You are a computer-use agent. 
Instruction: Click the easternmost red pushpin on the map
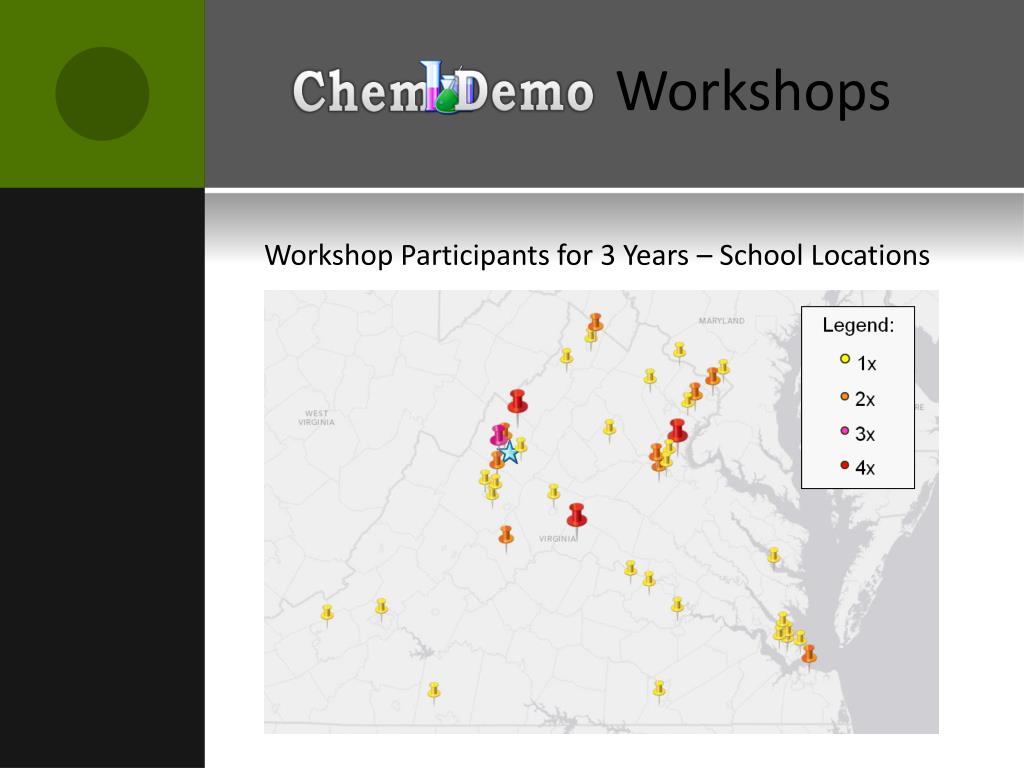(677, 432)
